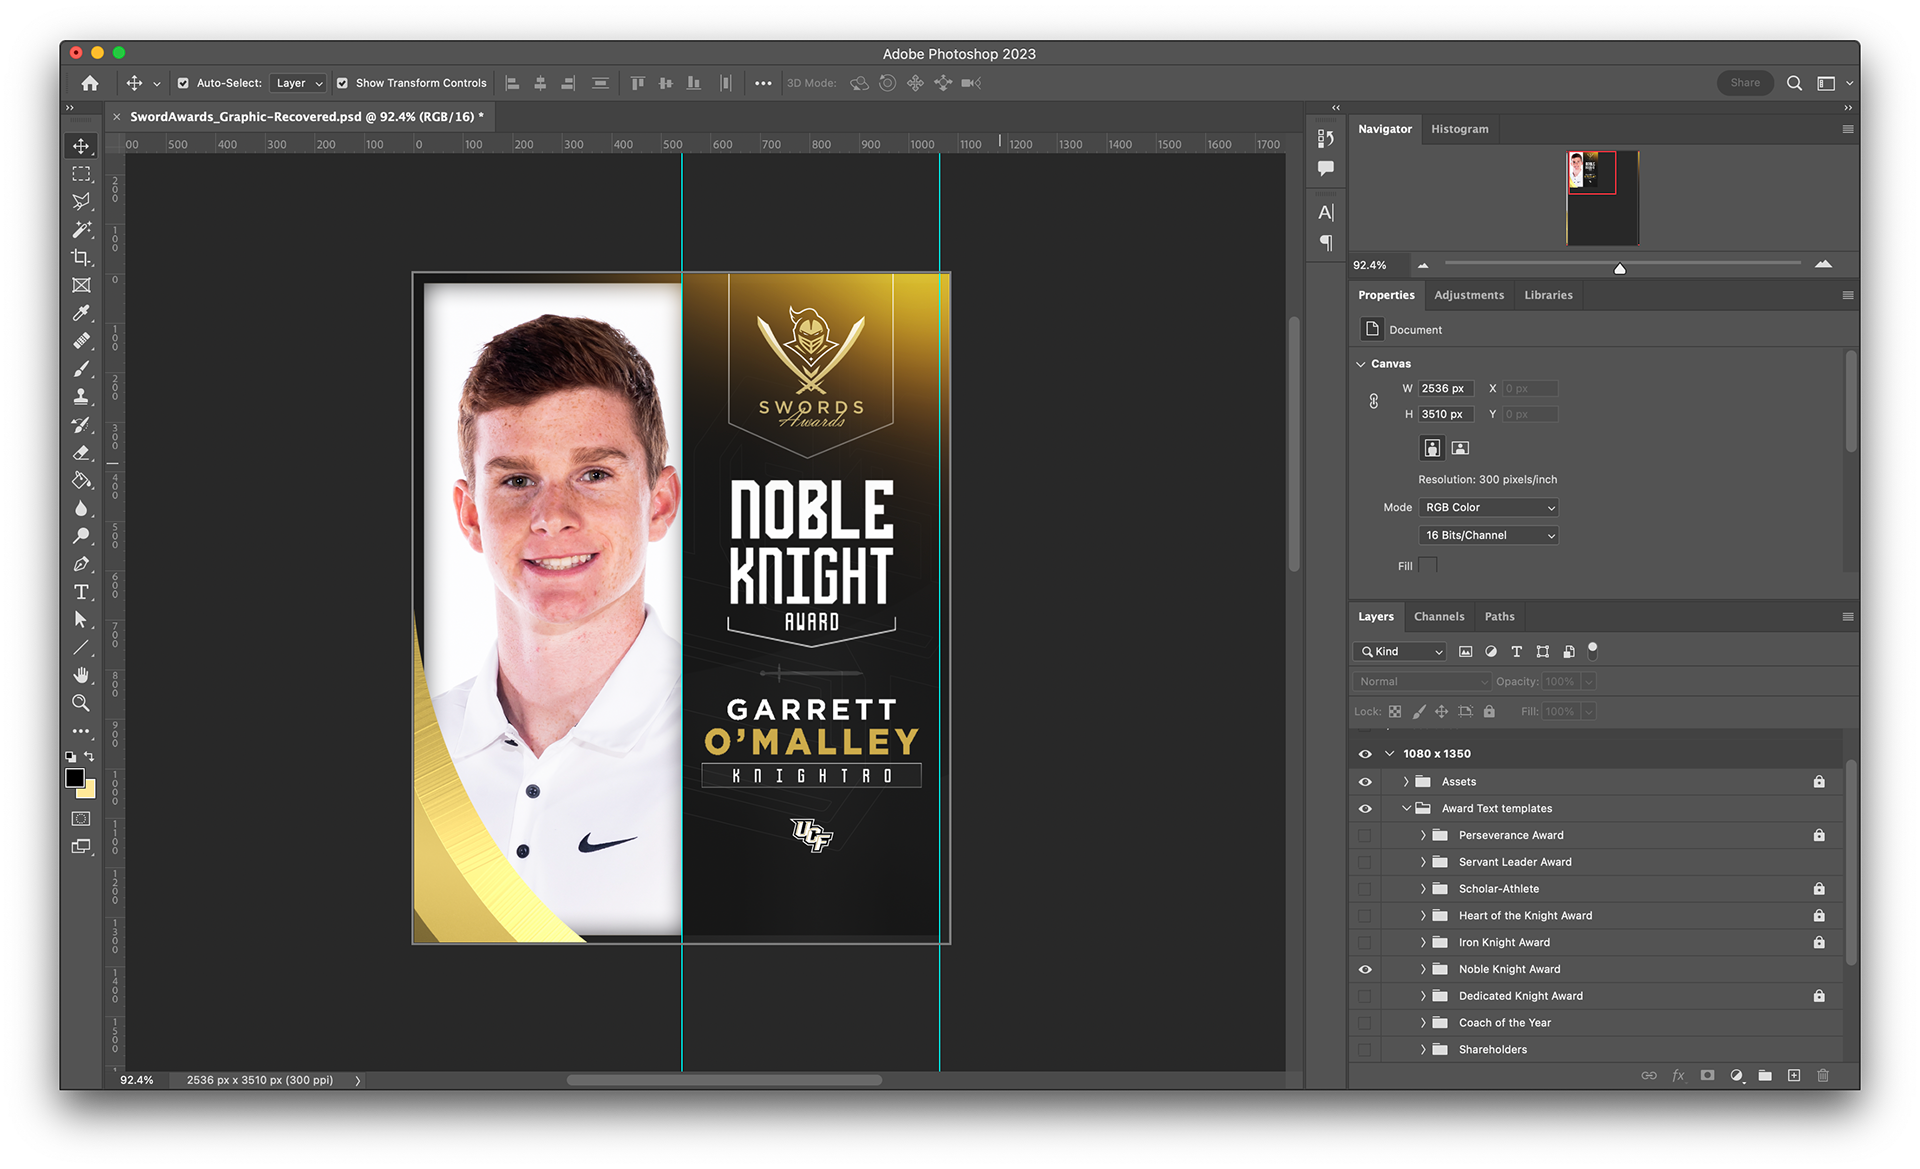The image size is (1920, 1169).
Task: Set canvas to landscape orientation
Action: [x=1460, y=448]
